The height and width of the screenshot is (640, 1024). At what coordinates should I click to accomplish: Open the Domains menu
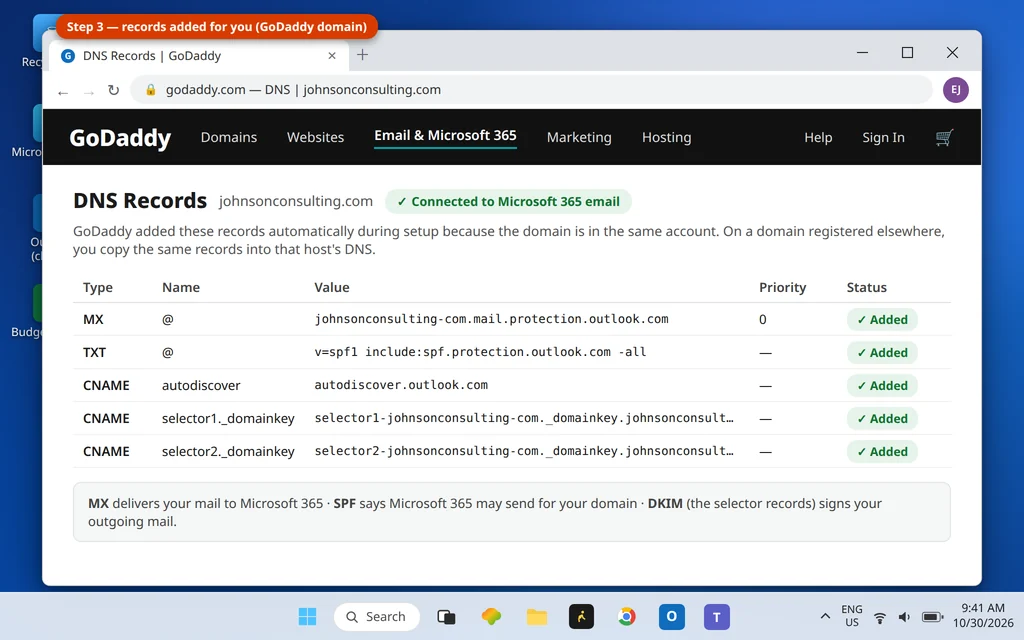click(229, 137)
